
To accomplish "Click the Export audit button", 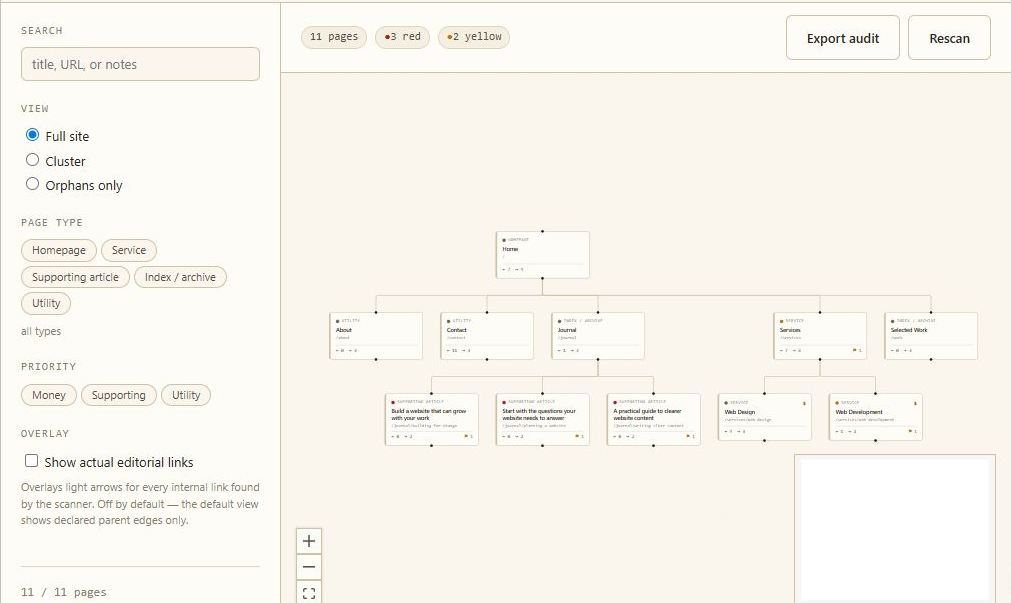I will (x=843, y=38).
